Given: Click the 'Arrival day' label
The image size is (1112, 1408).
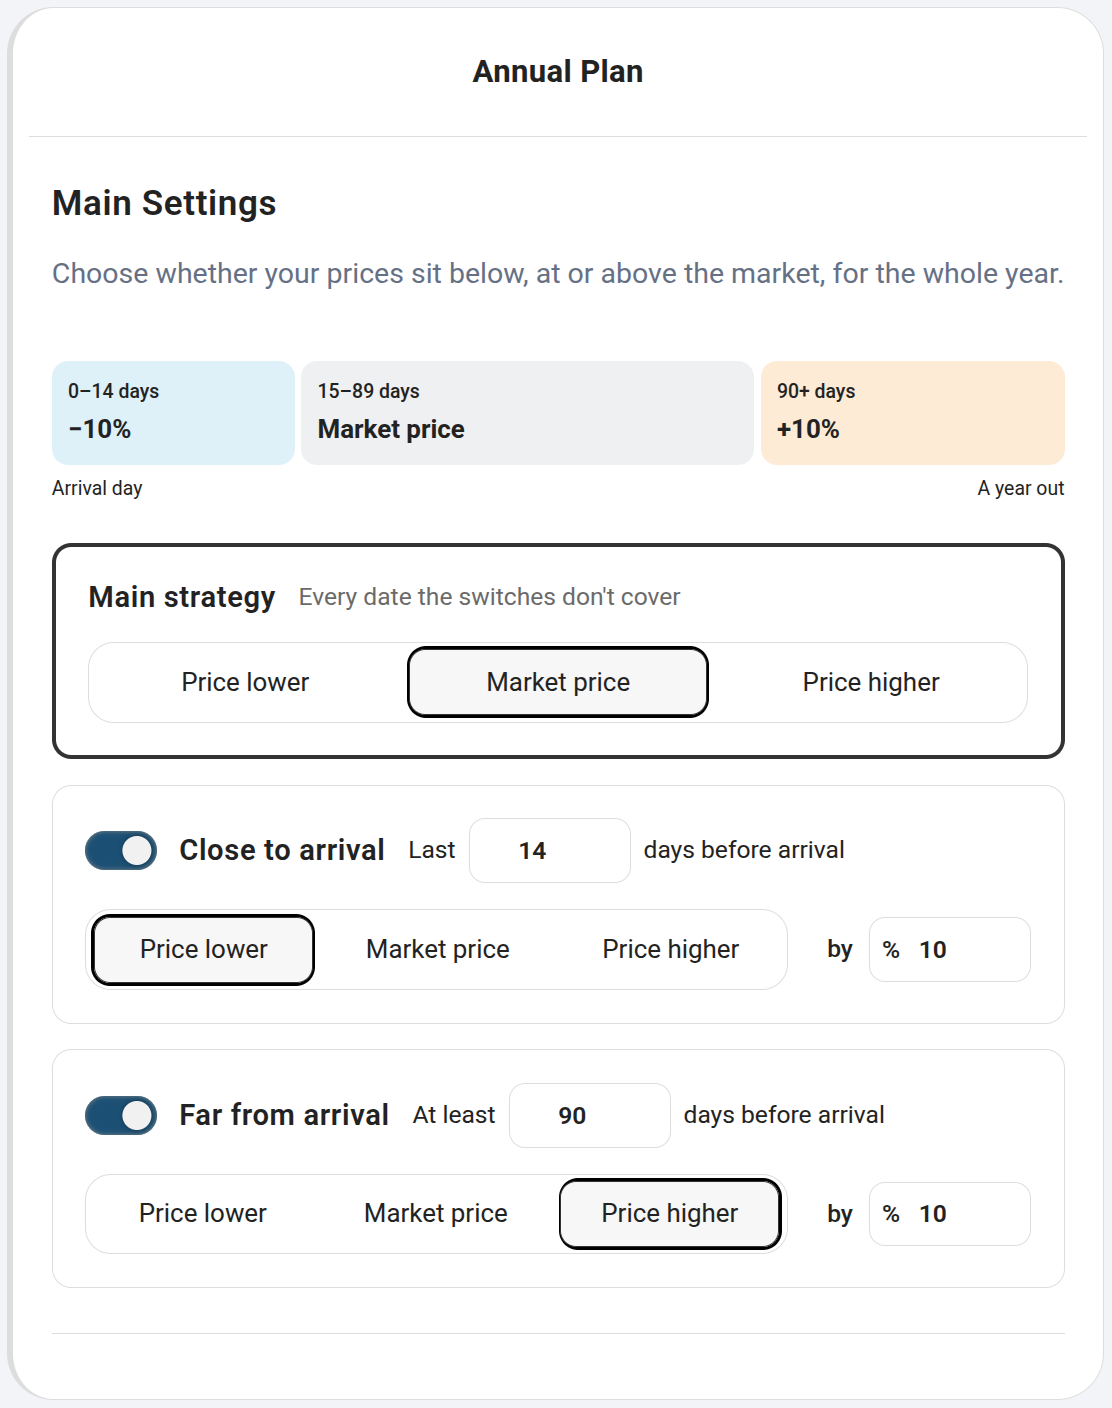Looking at the screenshot, I should point(97,488).
